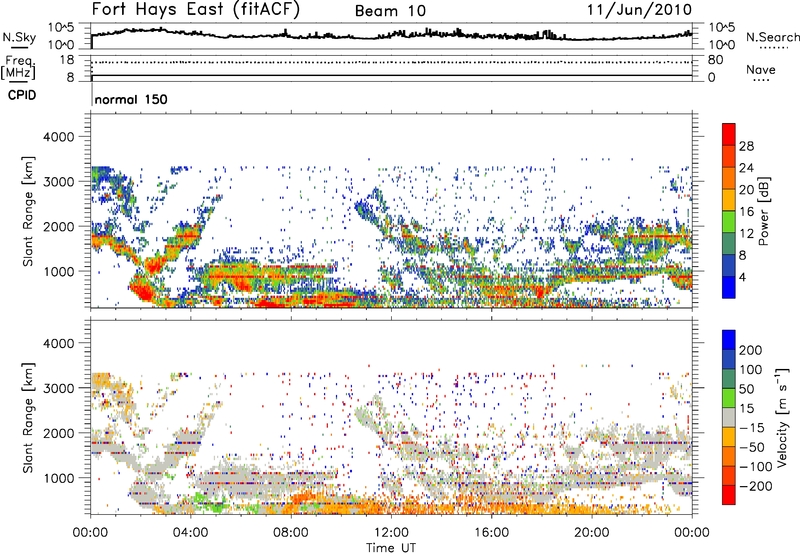Click the '16:00' time axis label

[x=491, y=533]
